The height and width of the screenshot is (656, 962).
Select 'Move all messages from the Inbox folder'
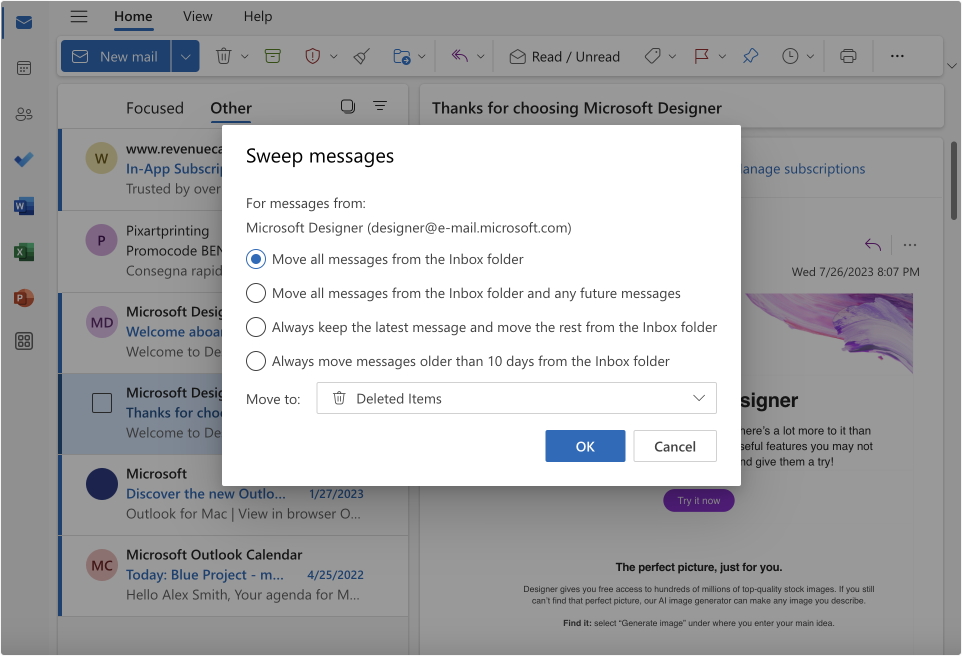pos(255,260)
